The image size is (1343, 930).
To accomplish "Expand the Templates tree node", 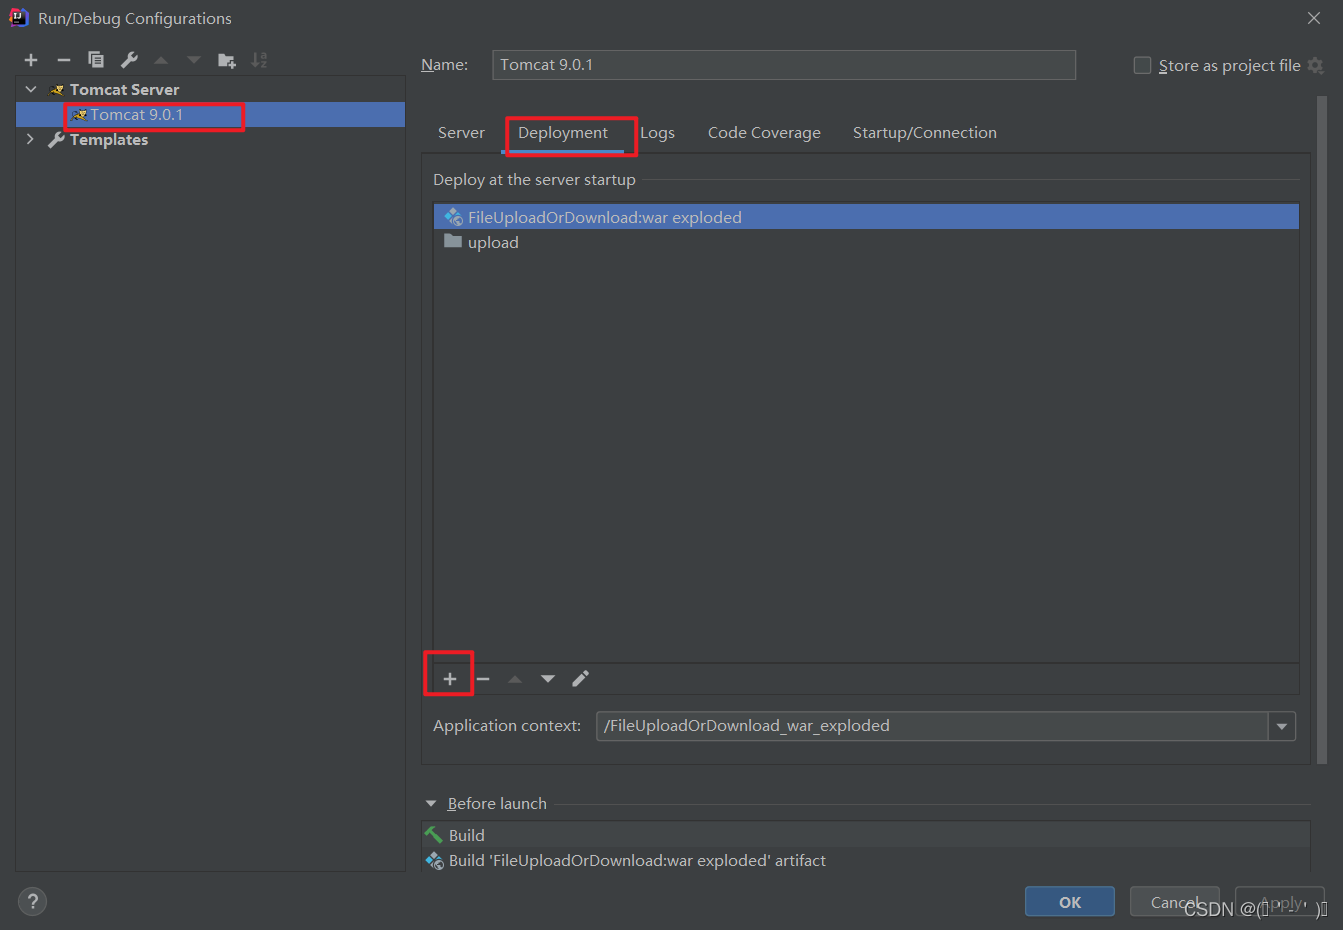I will coord(30,139).
